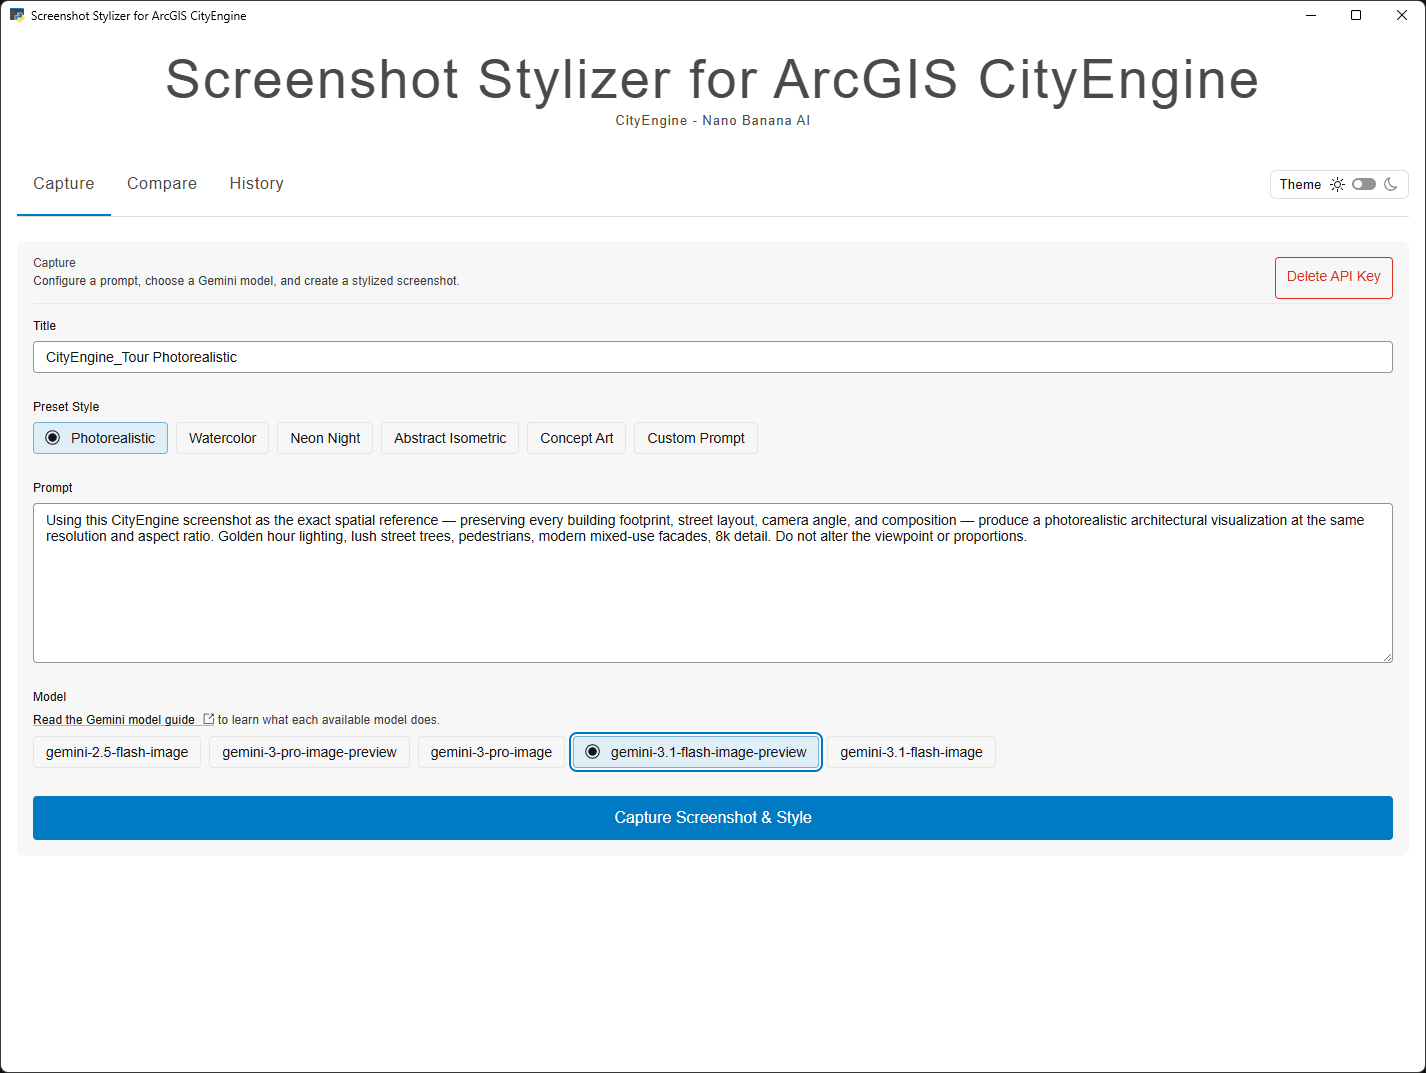Choose the Watercolor preset style

[x=222, y=438]
